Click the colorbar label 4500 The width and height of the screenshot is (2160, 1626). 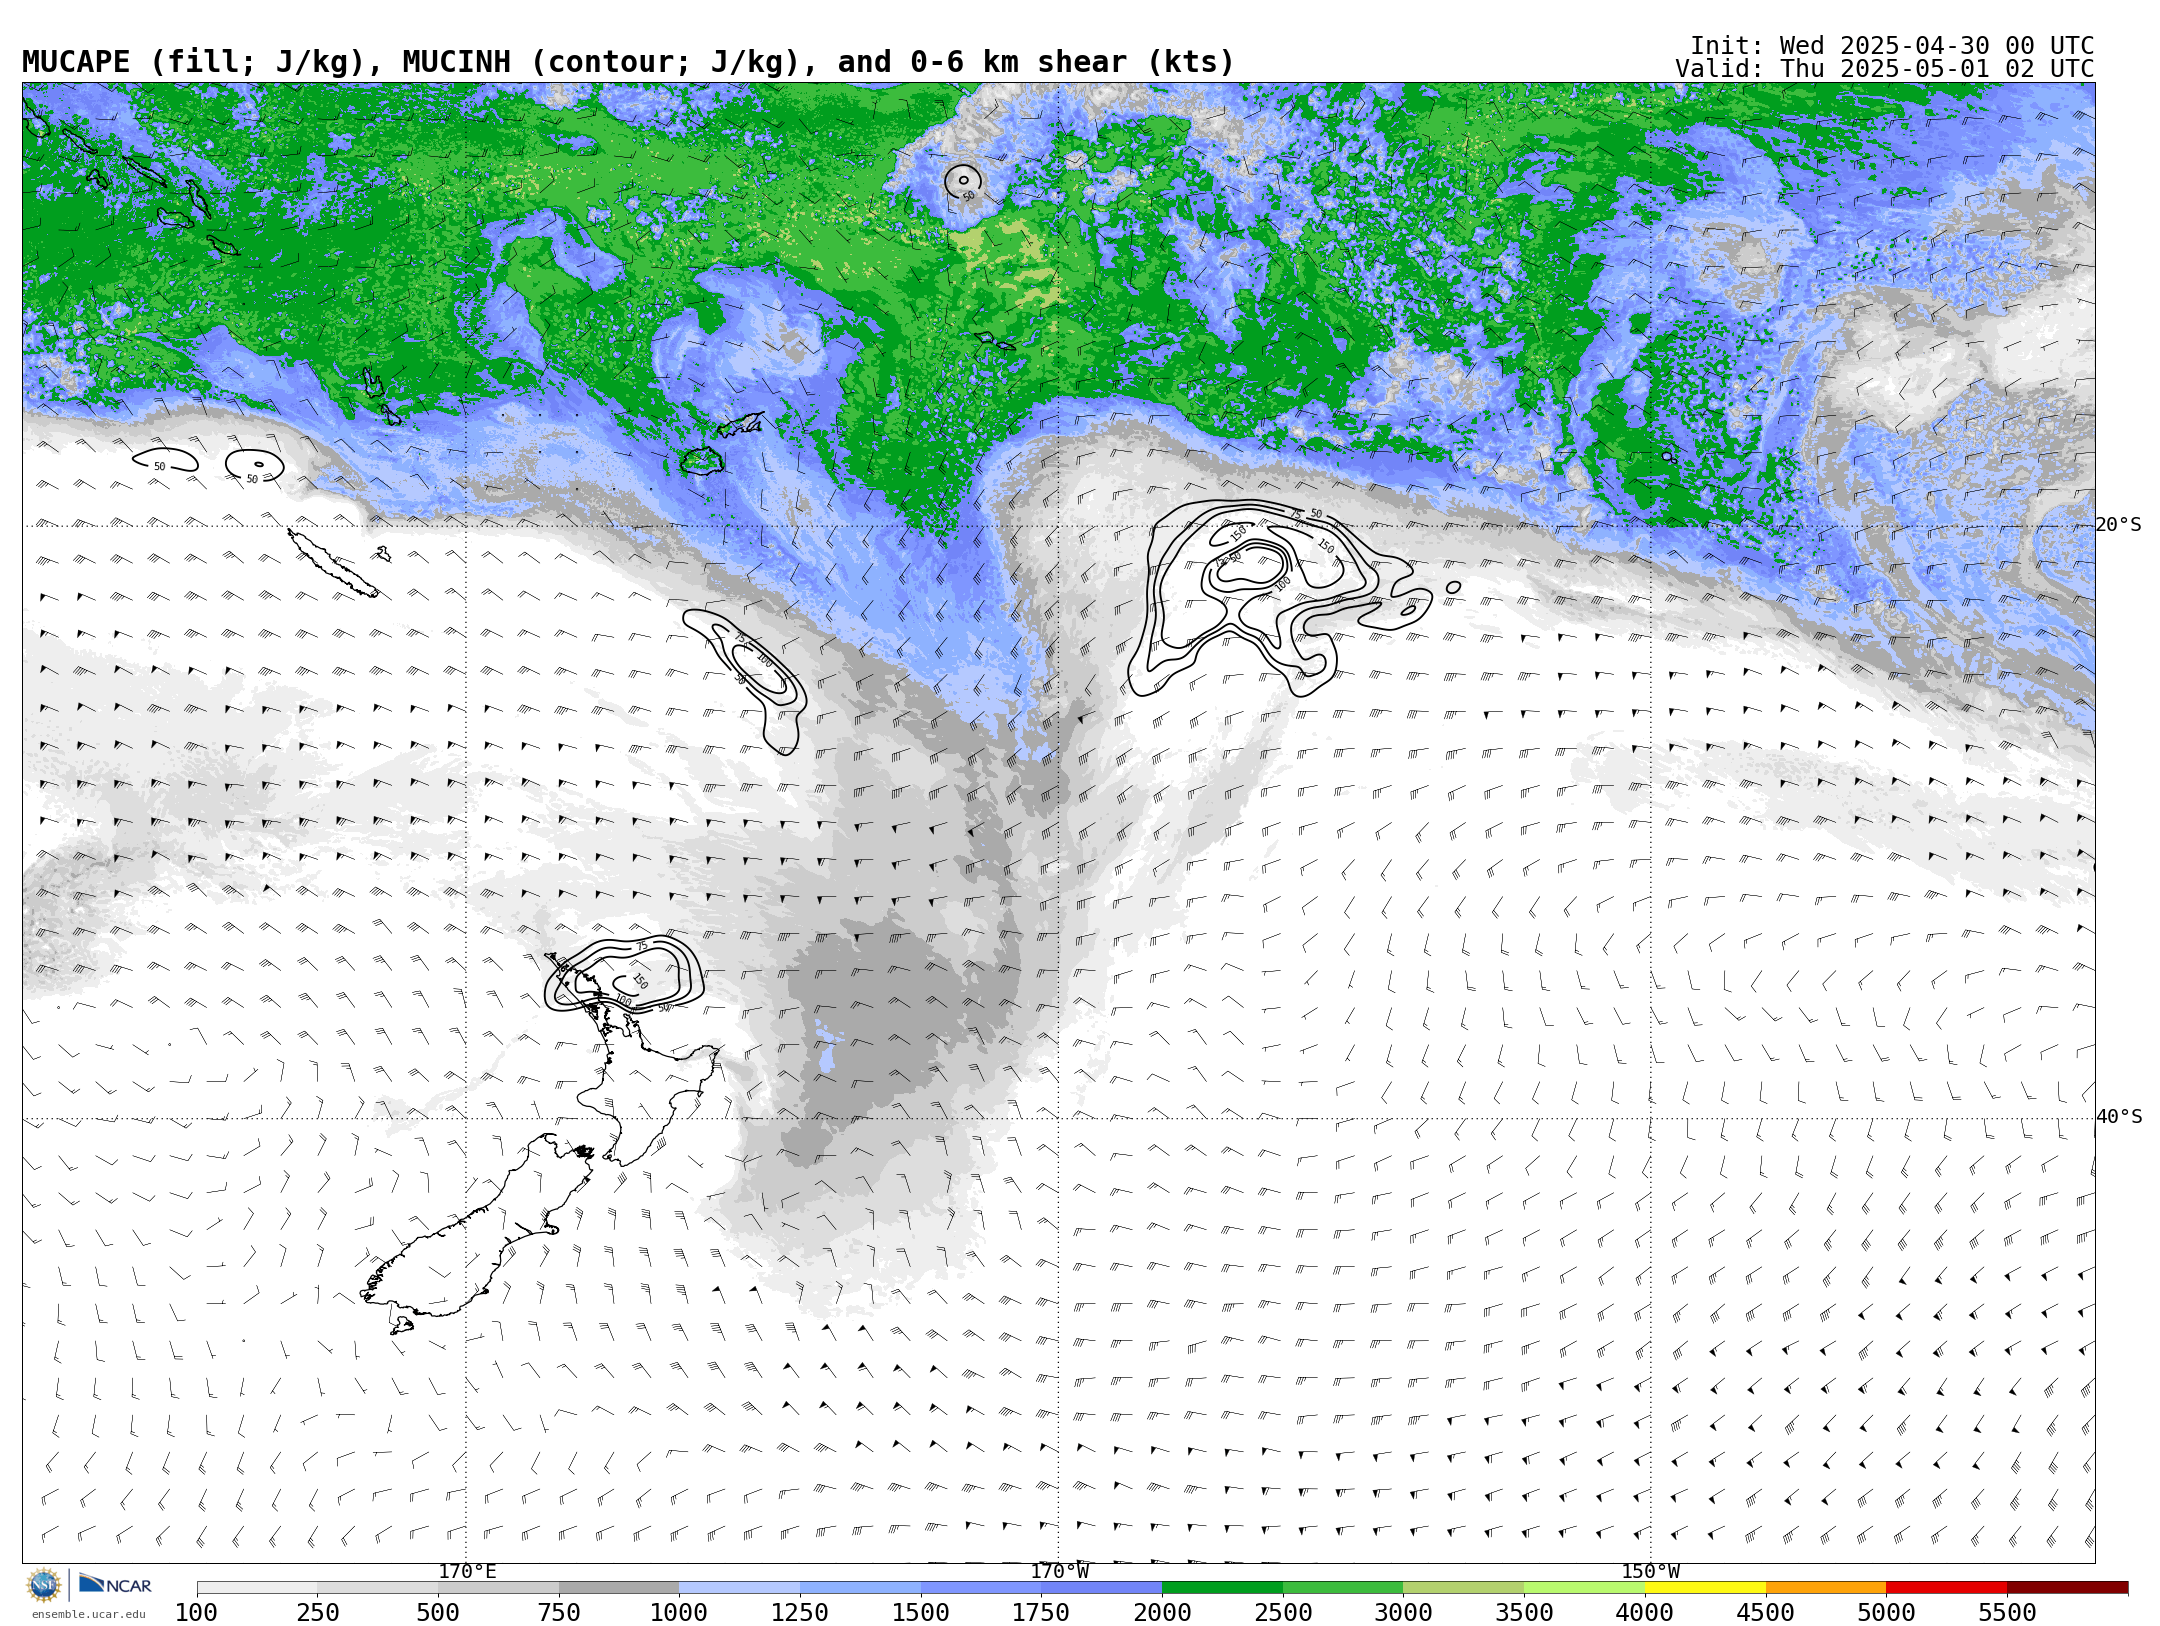[1766, 1613]
